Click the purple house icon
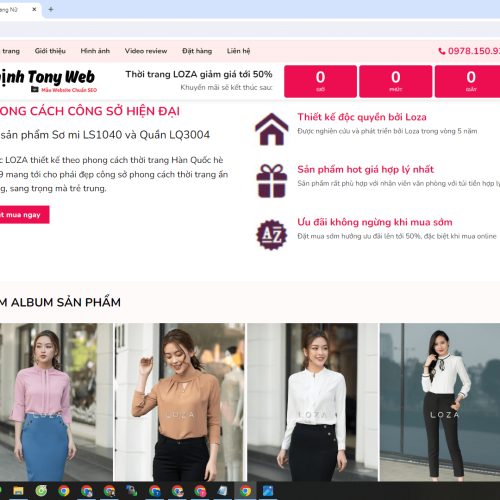The height and width of the screenshot is (500, 500). tap(272, 129)
